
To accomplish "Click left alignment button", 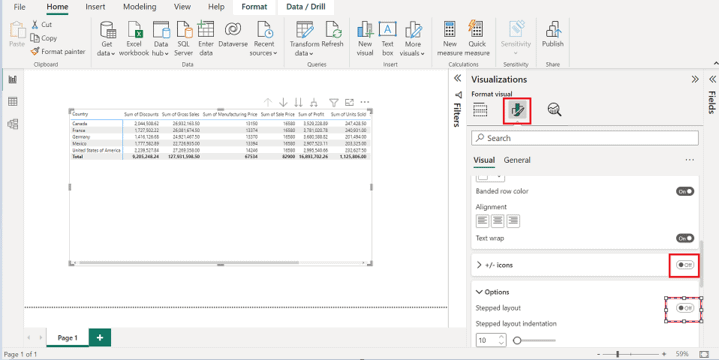I will tap(482, 221).
